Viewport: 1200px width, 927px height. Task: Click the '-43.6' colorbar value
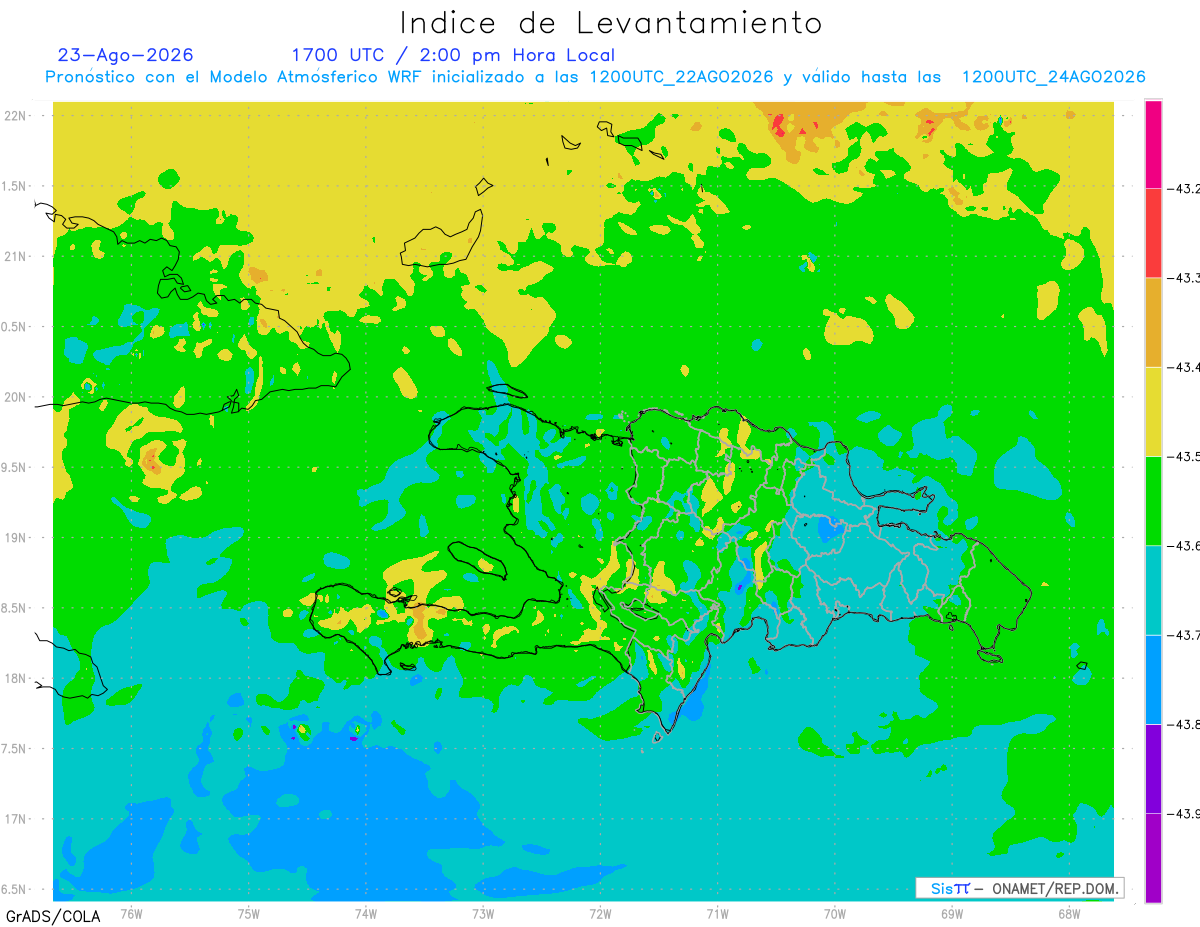[1185, 545]
